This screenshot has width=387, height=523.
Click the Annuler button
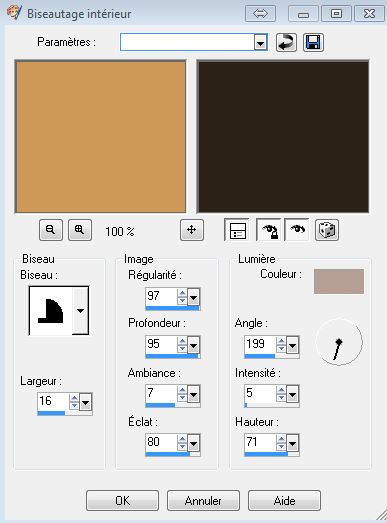point(203,500)
